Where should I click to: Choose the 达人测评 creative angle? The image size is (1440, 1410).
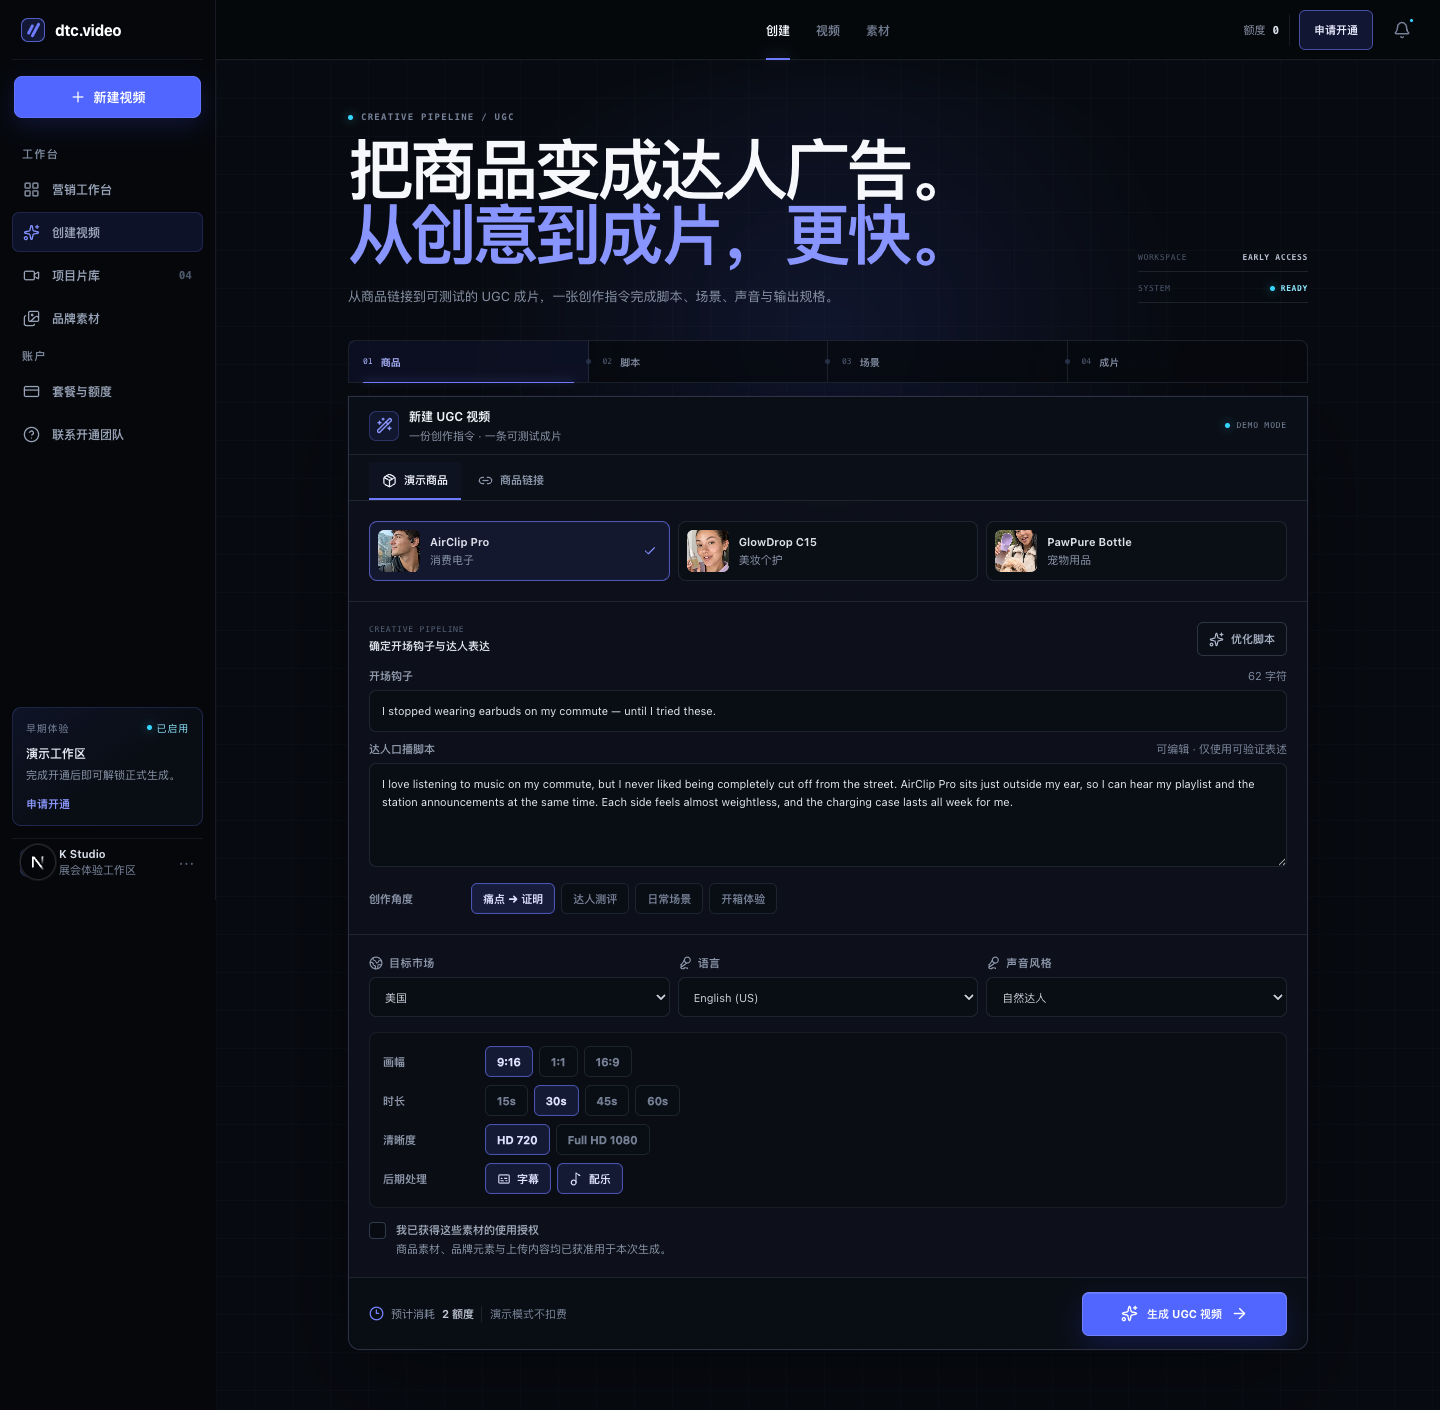coord(595,899)
